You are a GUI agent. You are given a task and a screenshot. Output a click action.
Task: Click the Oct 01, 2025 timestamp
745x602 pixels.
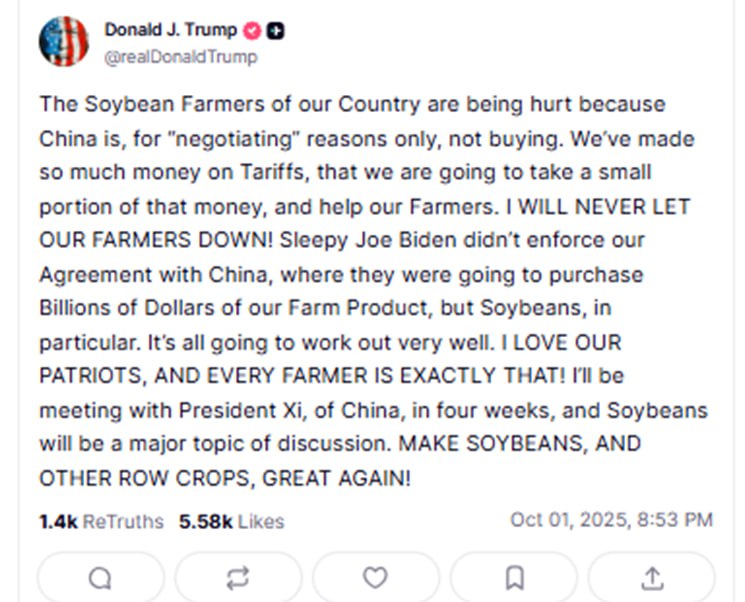[x=611, y=520]
